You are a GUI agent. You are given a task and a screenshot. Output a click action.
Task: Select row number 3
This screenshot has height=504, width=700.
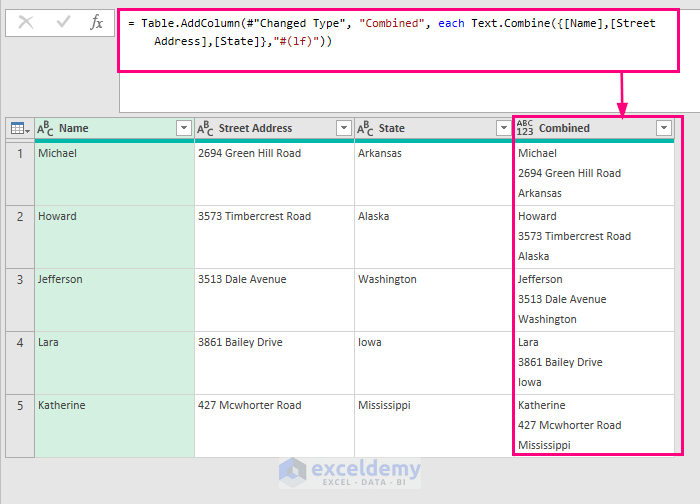tap(20, 300)
